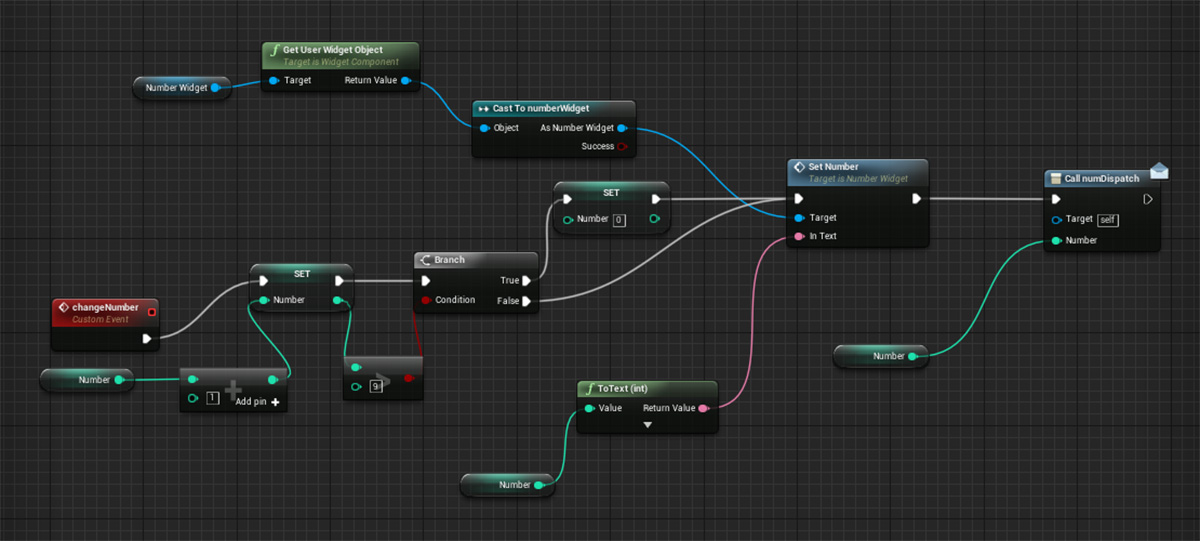1200x541 pixels.
Task: Edit the 1 value field on add node
Action: pos(212,399)
